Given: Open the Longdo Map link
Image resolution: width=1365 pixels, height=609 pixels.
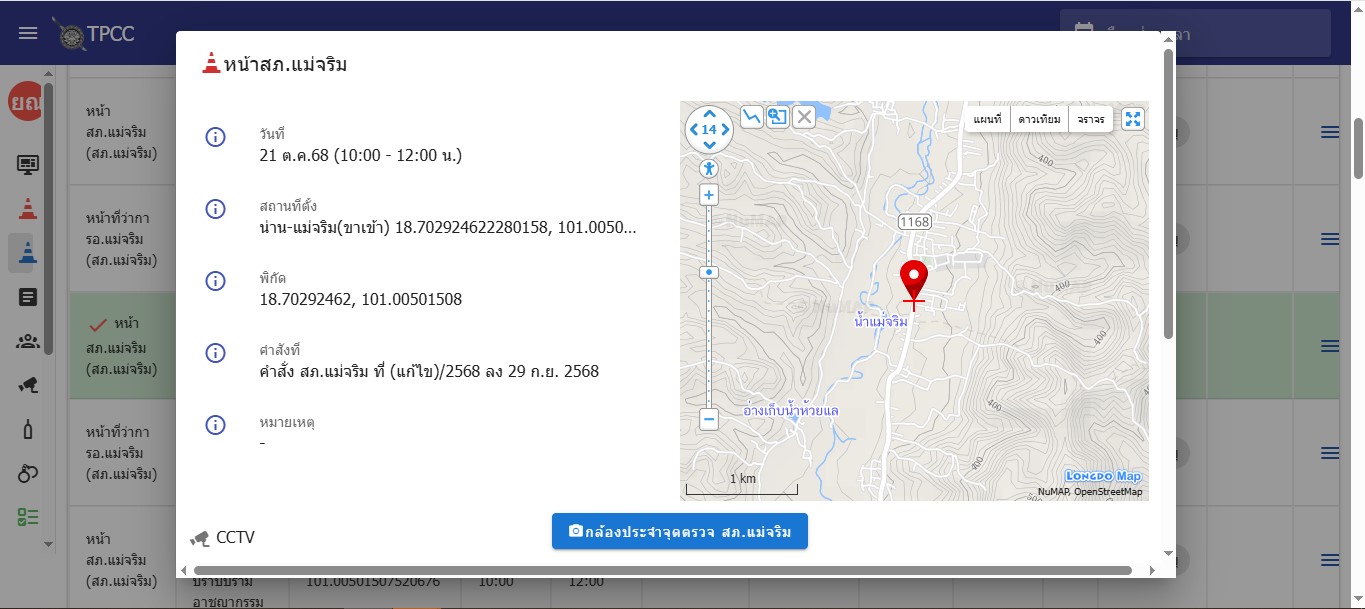Looking at the screenshot, I should coord(1103,476).
